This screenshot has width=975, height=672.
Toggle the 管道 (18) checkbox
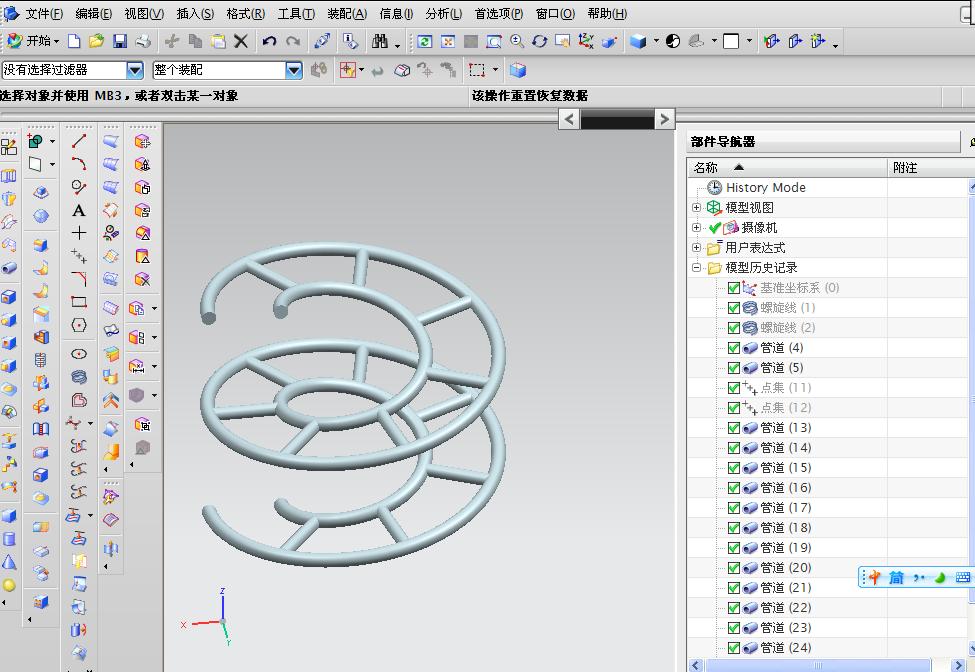click(734, 528)
